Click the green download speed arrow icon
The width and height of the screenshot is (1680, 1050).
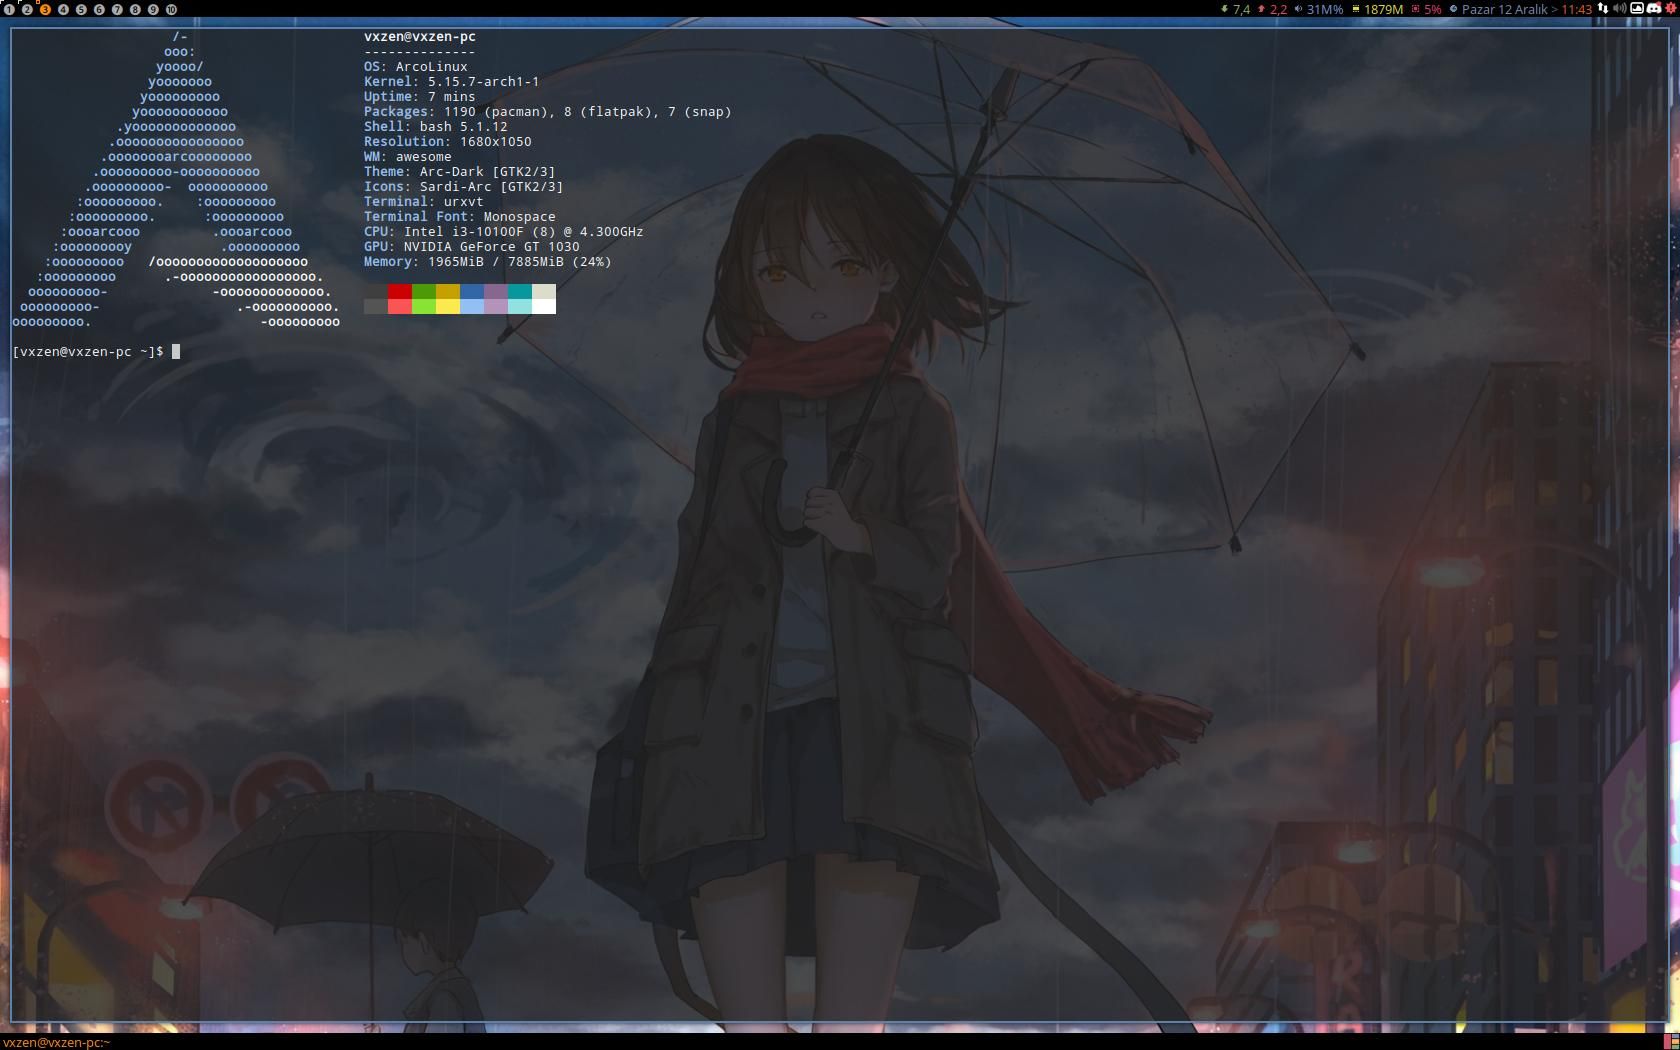[1224, 9]
